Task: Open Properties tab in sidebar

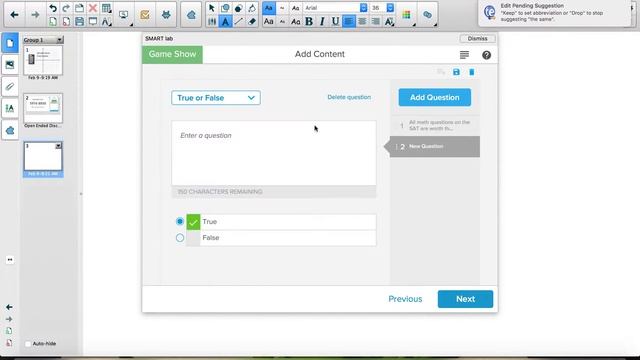Action: (x=10, y=109)
